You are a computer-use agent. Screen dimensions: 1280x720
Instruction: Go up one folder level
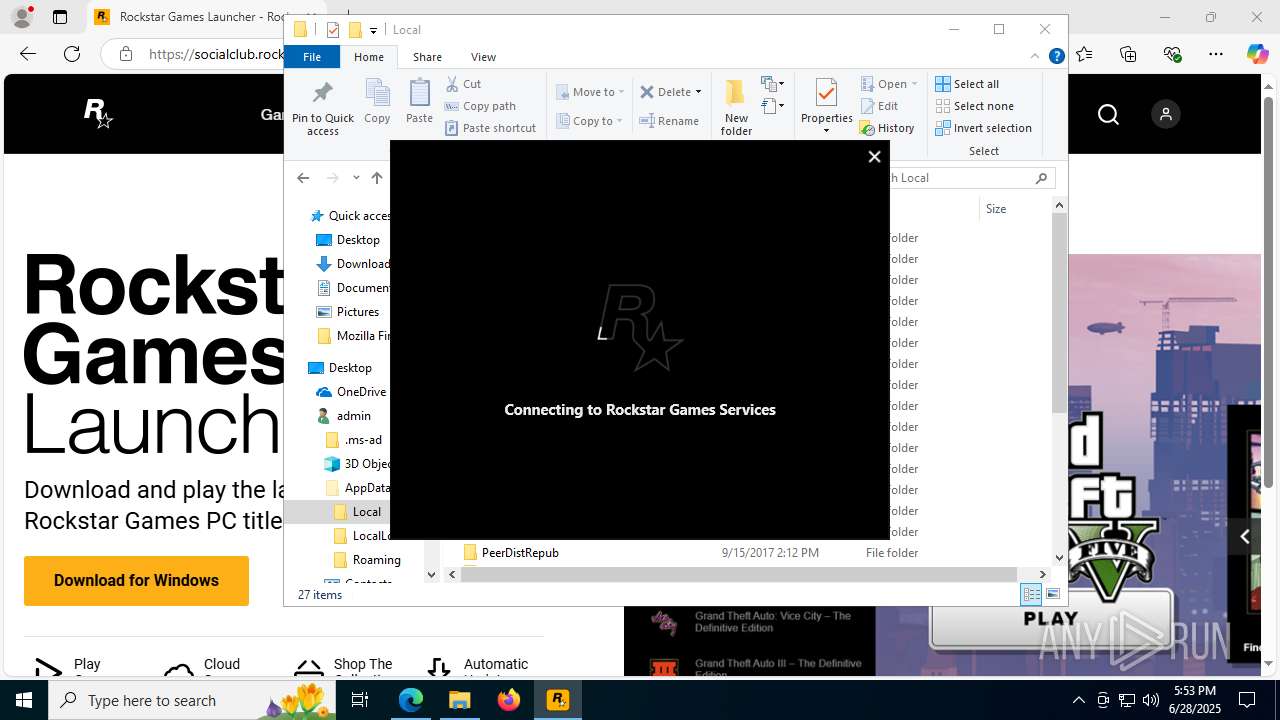[x=377, y=178]
